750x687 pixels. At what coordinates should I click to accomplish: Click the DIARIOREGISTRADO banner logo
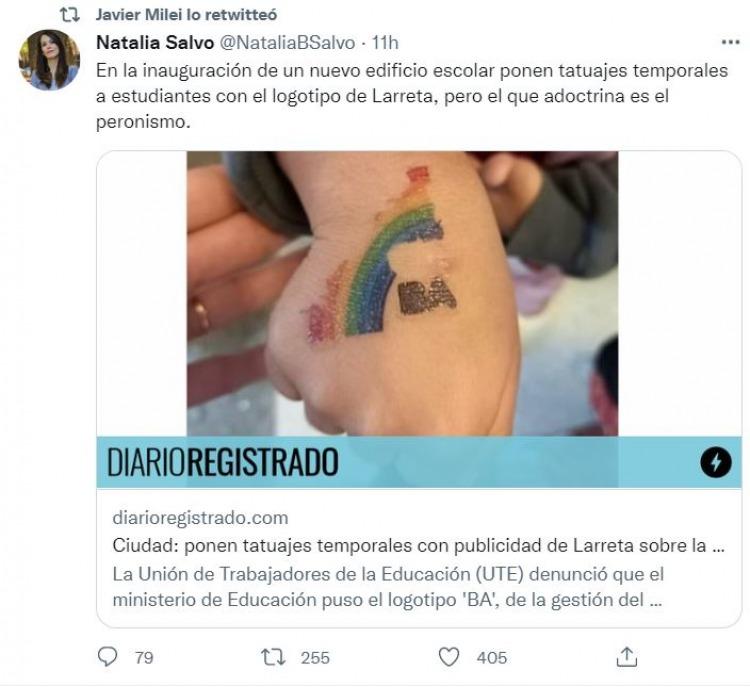[x=223, y=462]
